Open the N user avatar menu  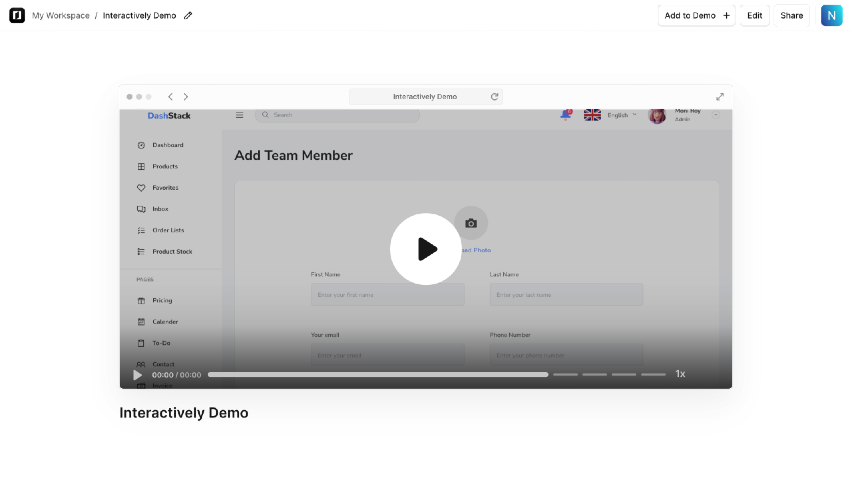(x=831, y=16)
